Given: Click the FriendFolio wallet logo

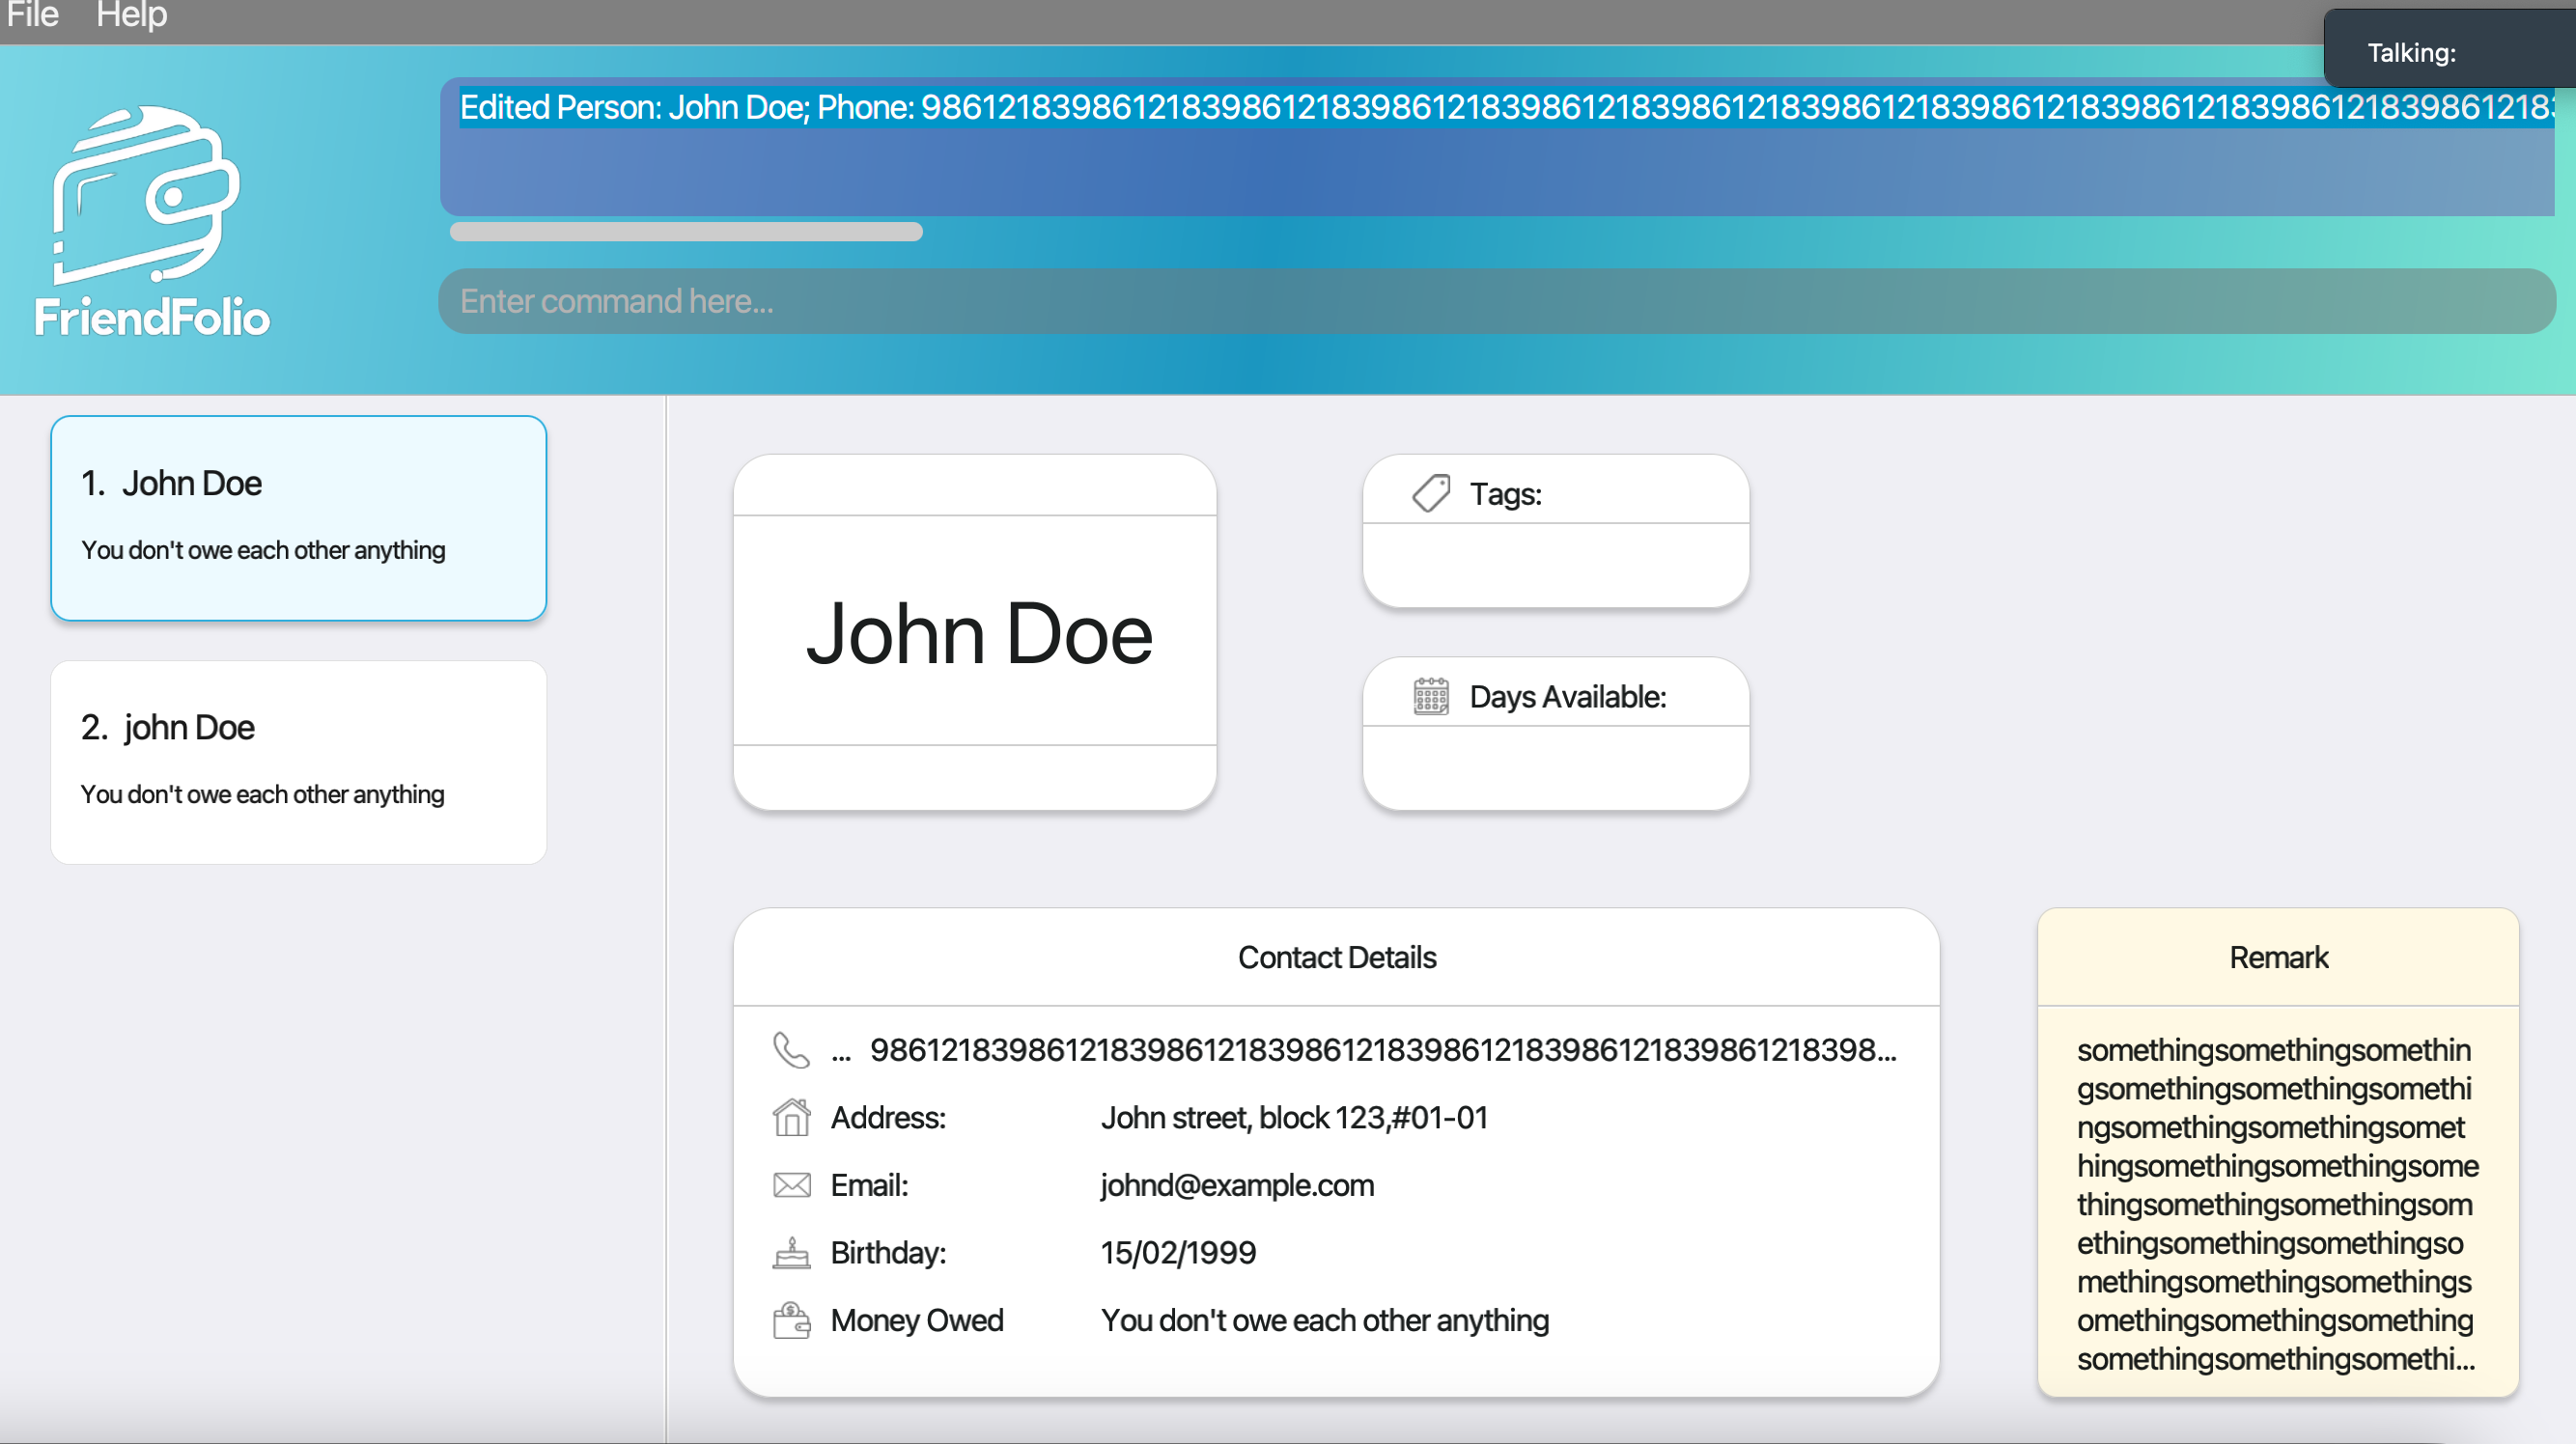Looking at the screenshot, I should coord(147,196).
